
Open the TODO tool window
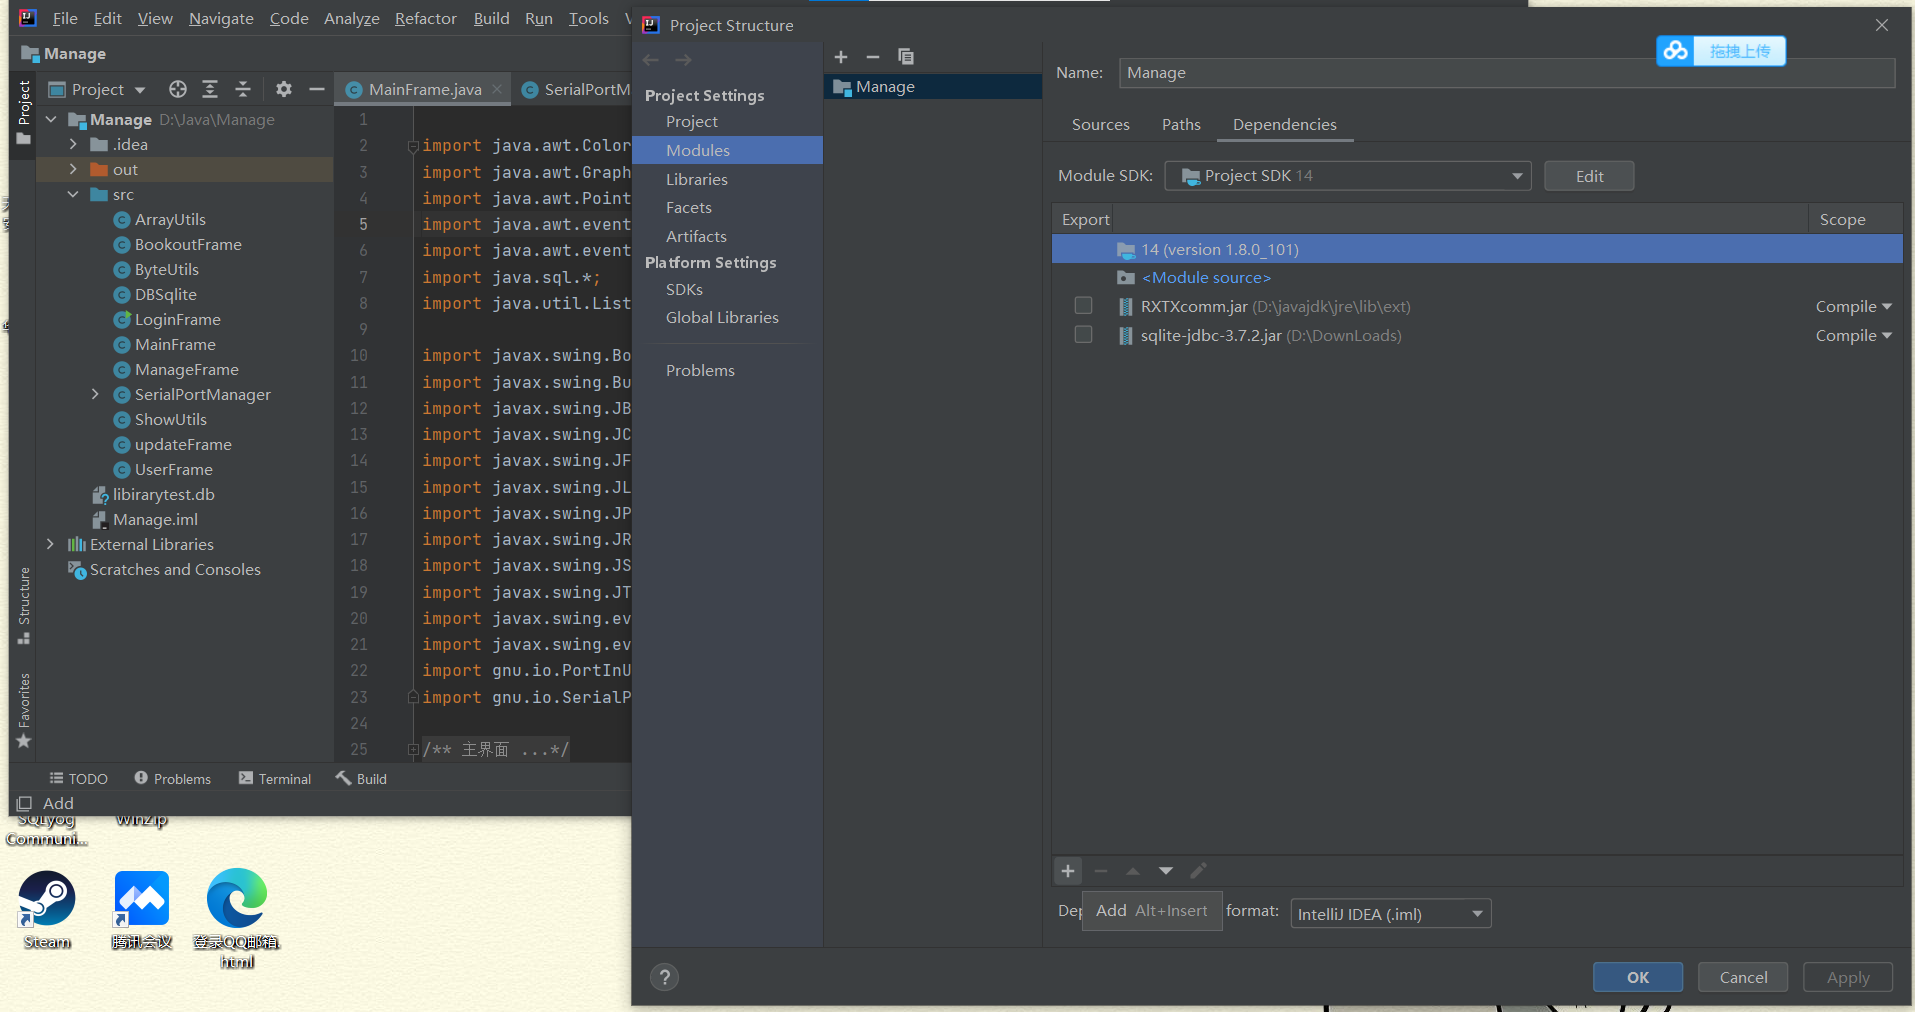[x=78, y=779]
